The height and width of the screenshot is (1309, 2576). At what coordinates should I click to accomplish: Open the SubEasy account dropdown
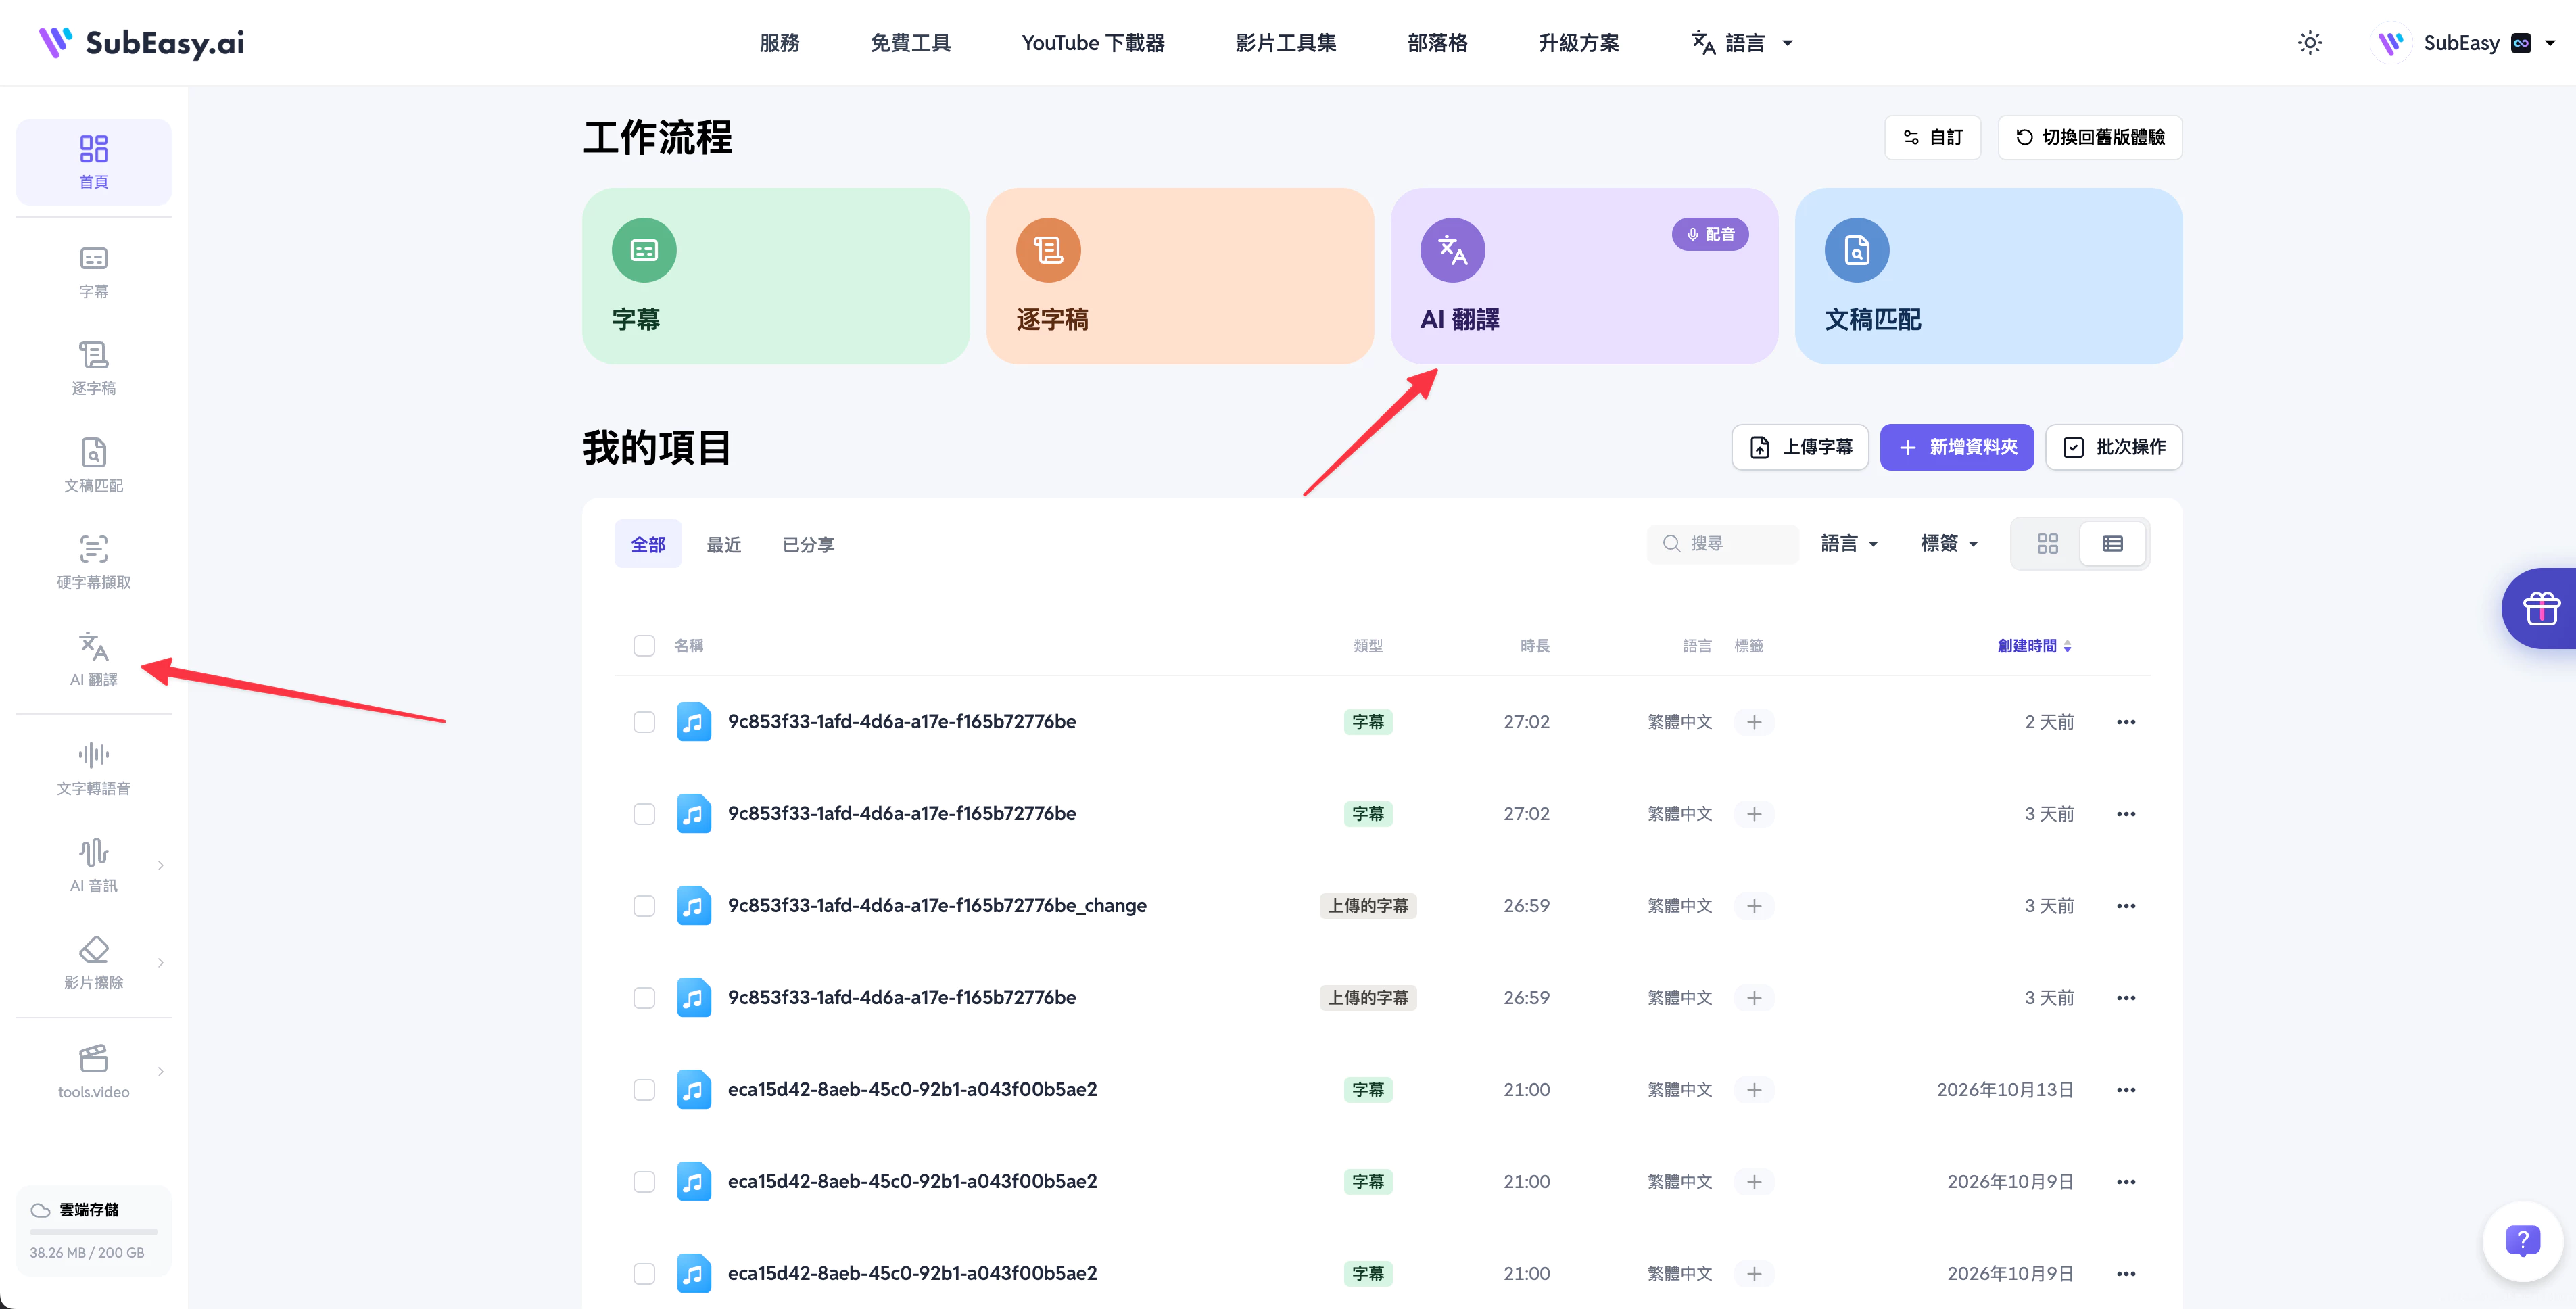[2463, 43]
